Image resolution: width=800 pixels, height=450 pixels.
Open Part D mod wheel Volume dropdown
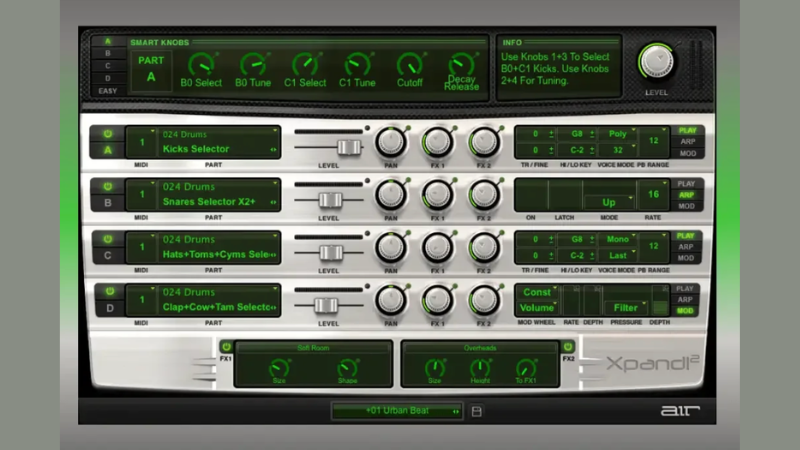(x=537, y=308)
